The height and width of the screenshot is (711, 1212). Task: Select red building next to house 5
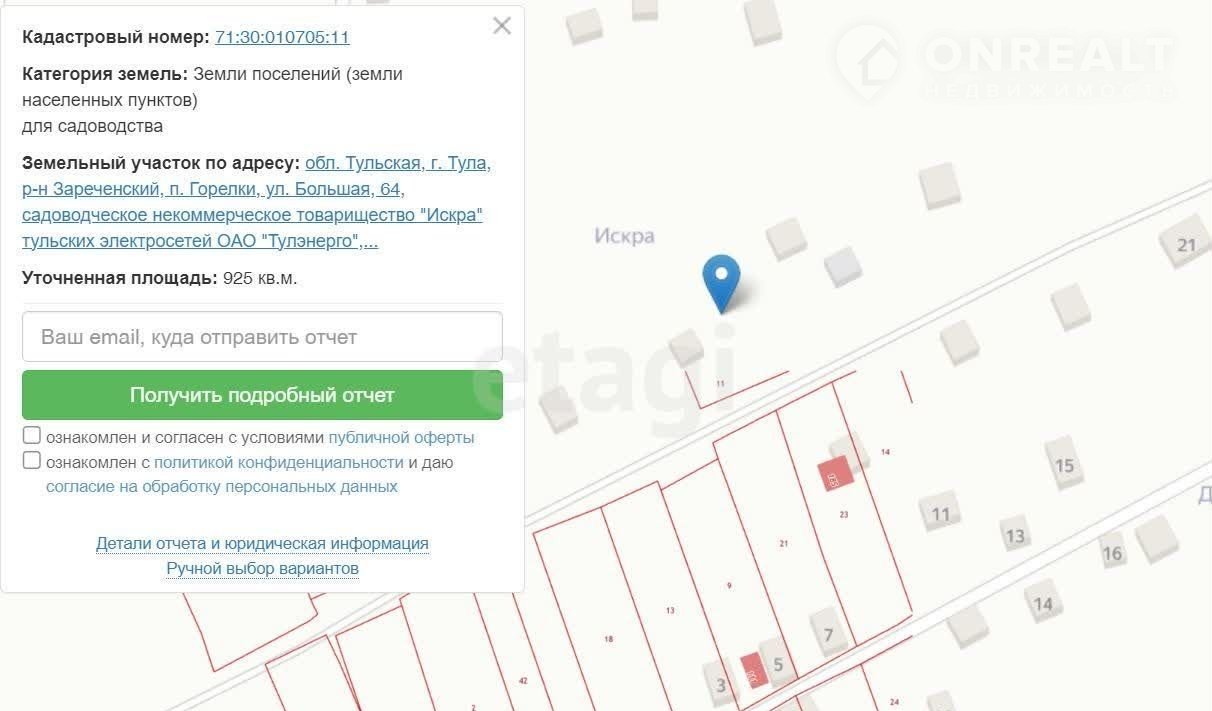click(752, 668)
